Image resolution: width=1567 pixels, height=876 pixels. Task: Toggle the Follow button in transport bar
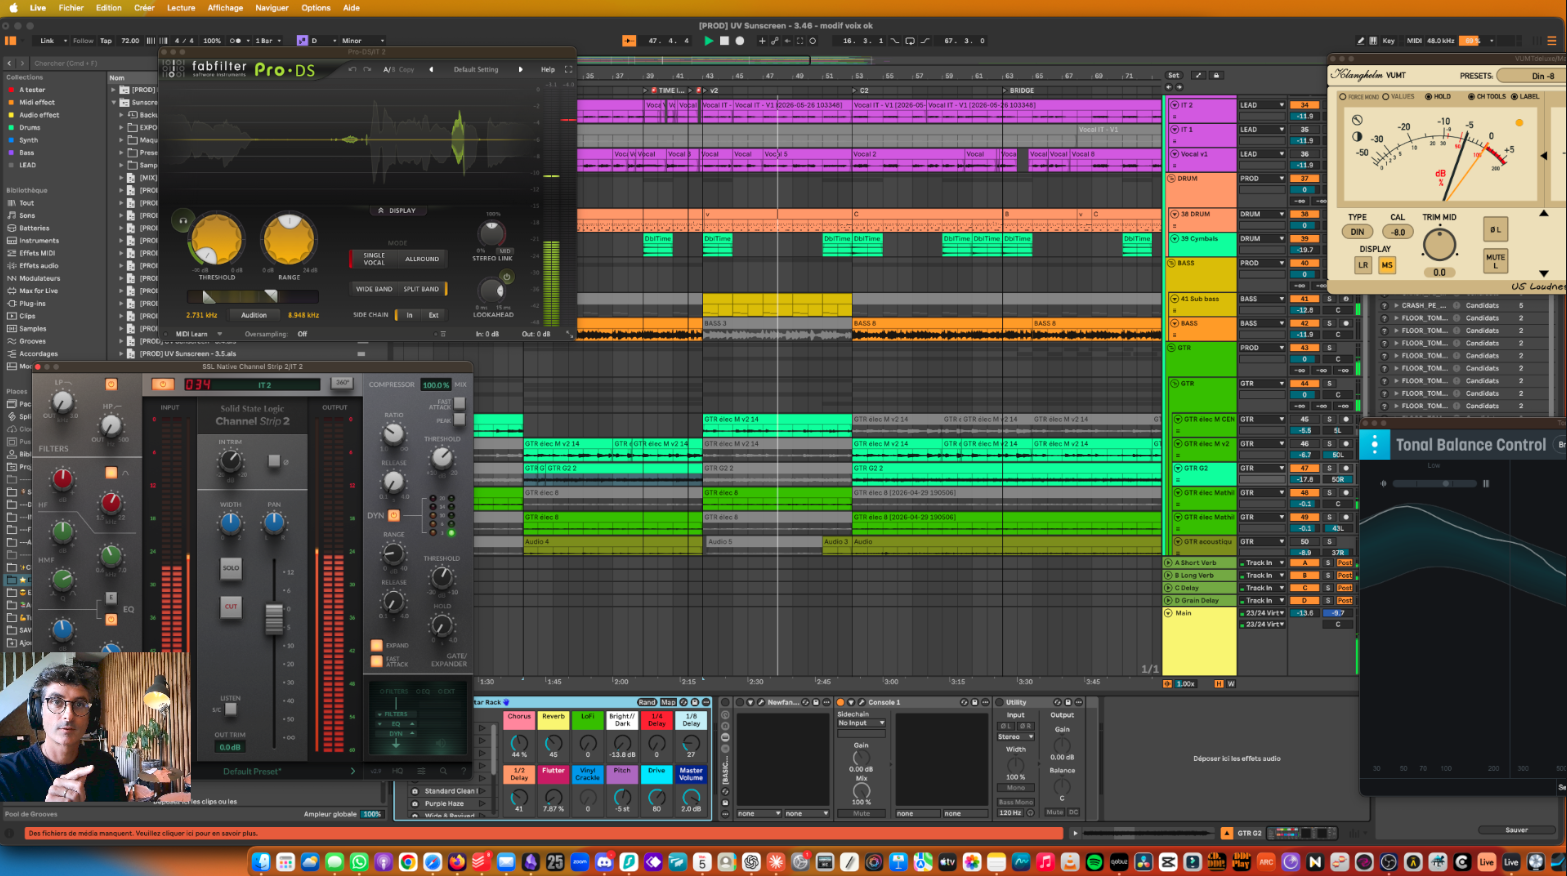pyautogui.click(x=83, y=41)
